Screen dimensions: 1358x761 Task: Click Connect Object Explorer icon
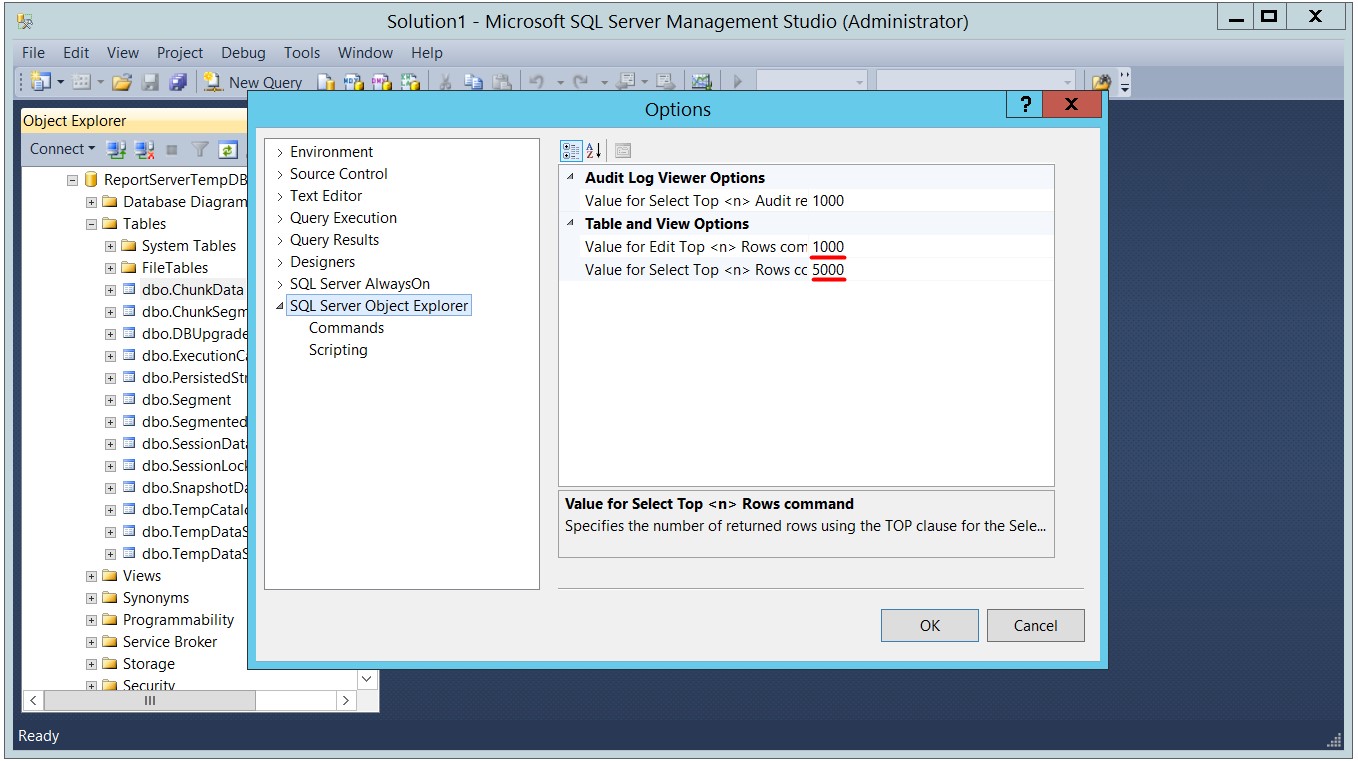(x=117, y=150)
